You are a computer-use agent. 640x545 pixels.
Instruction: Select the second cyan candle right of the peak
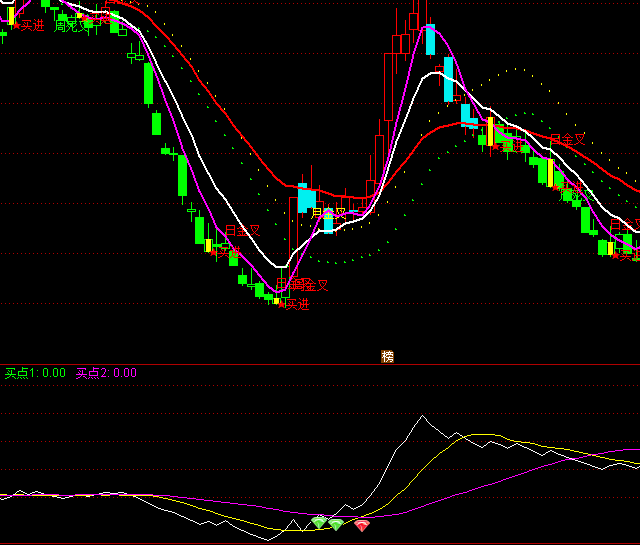click(x=467, y=115)
